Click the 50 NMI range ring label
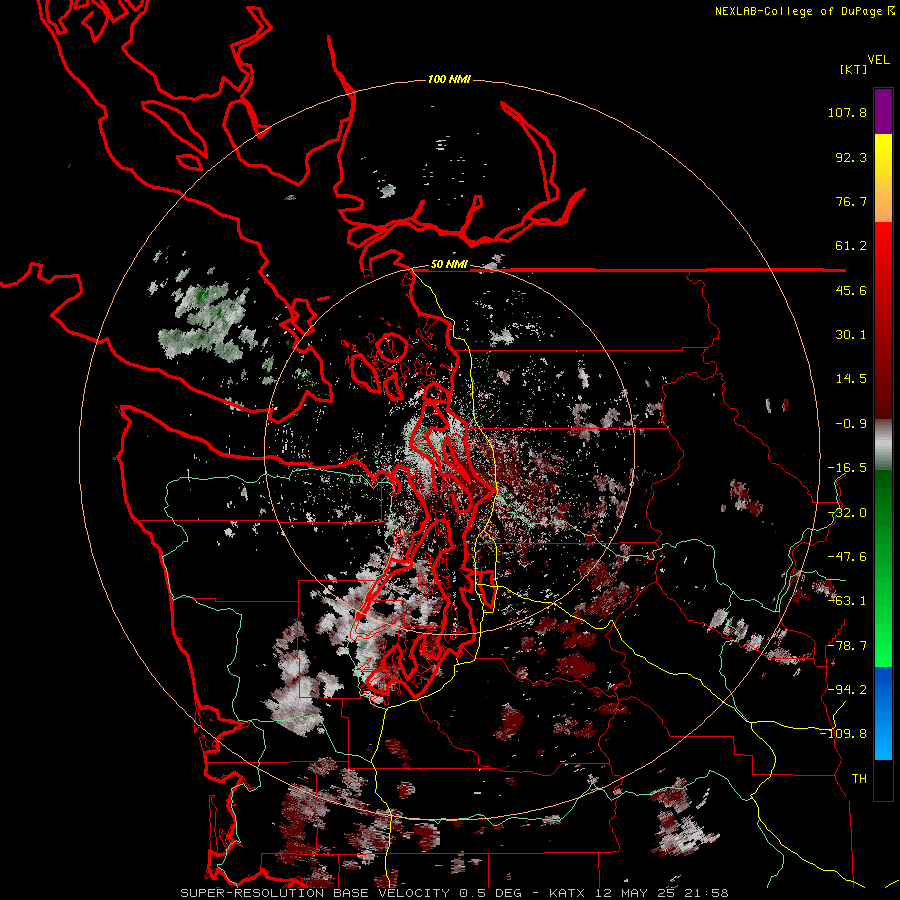This screenshot has width=900, height=900. click(449, 265)
